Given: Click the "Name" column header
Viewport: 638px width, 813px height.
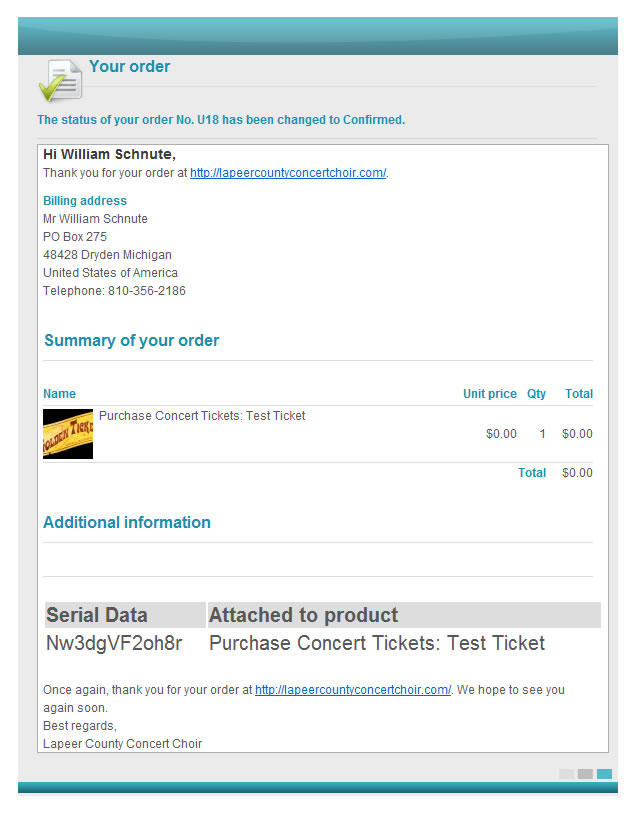Looking at the screenshot, I should [x=59, y=394].
